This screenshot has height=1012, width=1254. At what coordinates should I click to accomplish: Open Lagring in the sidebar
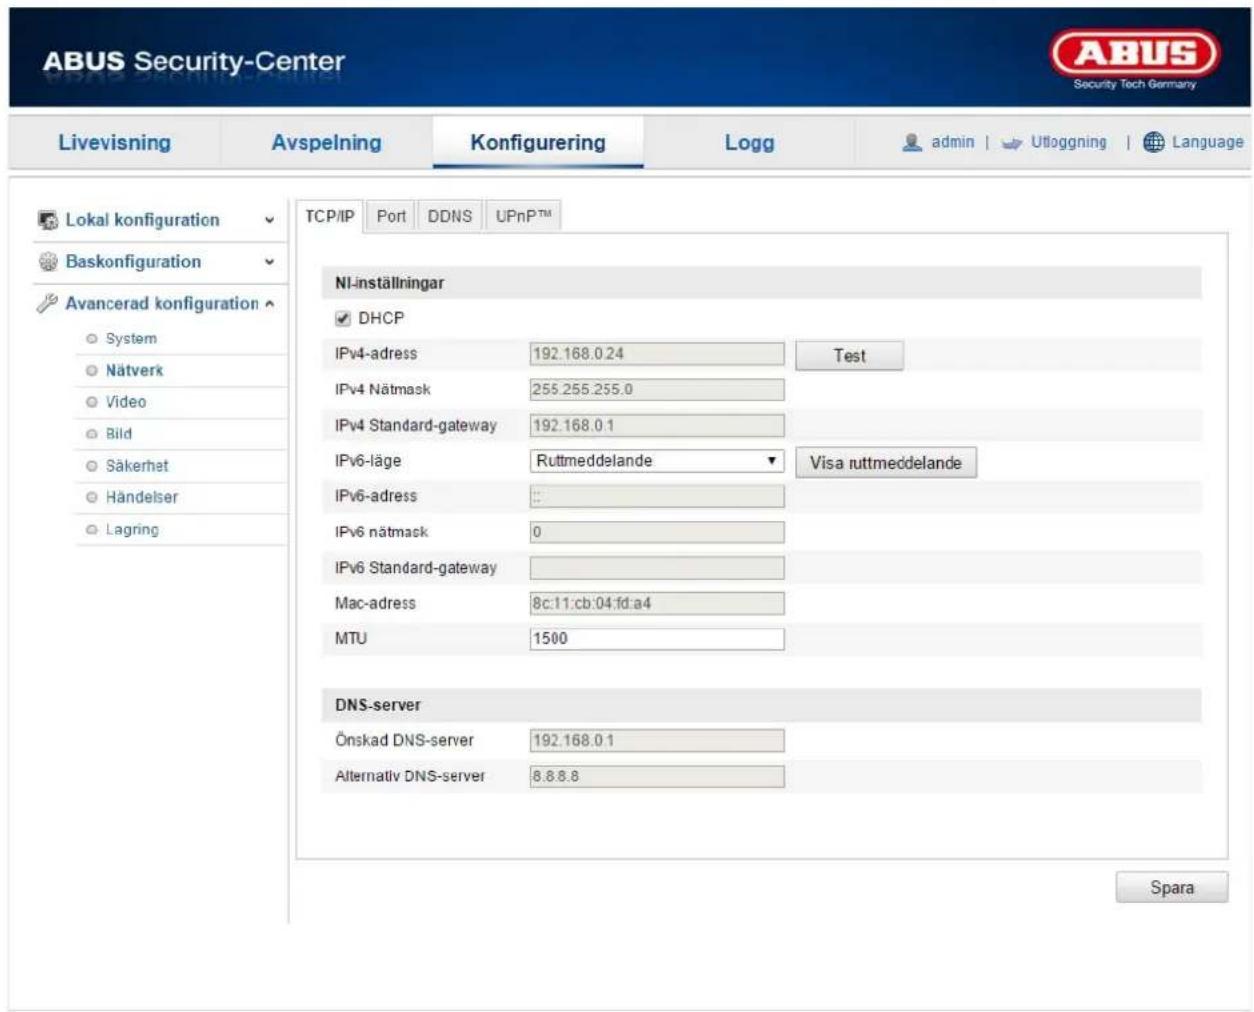(132, 530)
